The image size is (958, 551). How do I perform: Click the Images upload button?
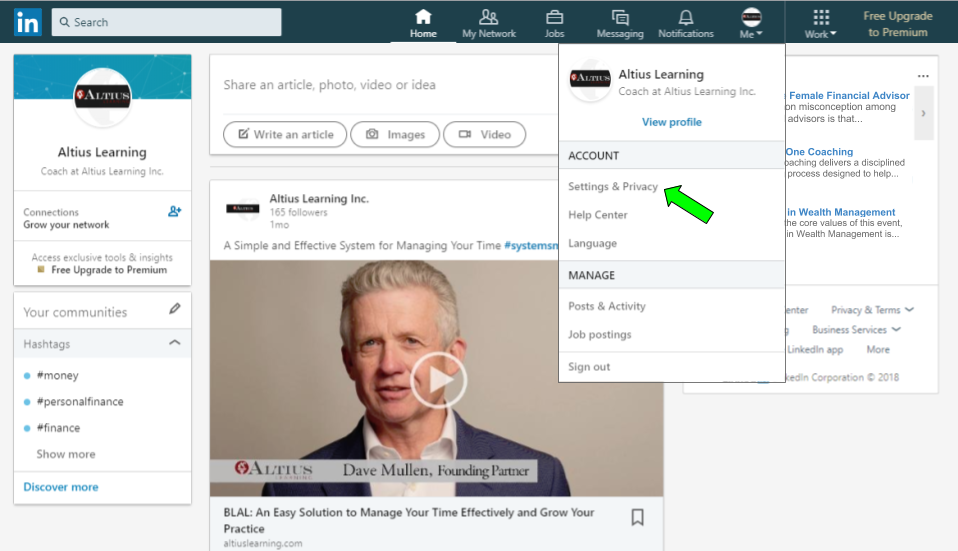coord(396,134)
